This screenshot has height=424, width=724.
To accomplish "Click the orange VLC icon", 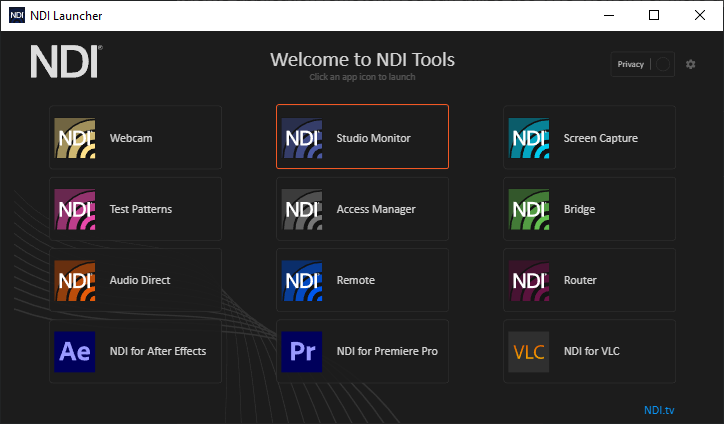I will point(529,351).
